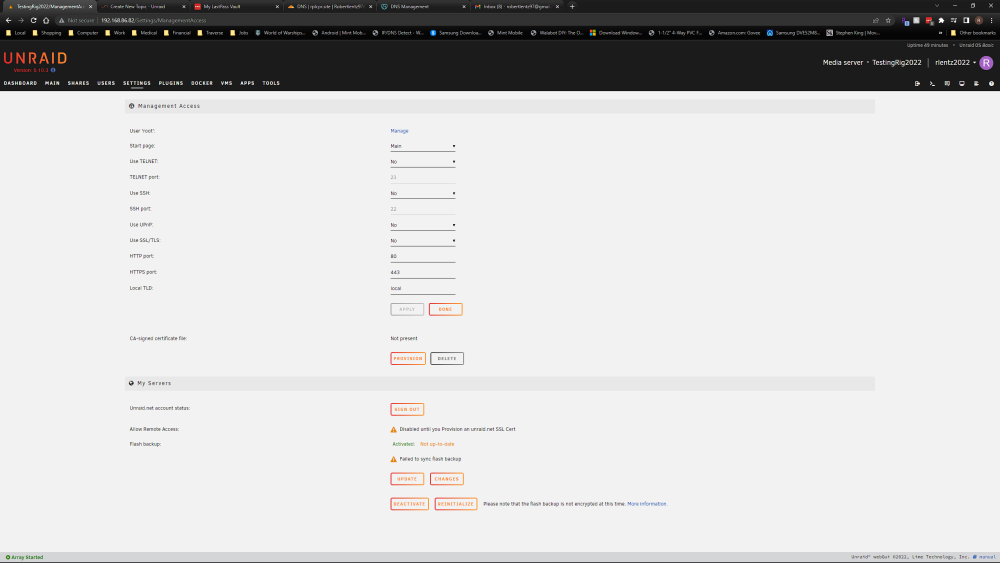Open the Use SSH dropdown

(423, 193)
